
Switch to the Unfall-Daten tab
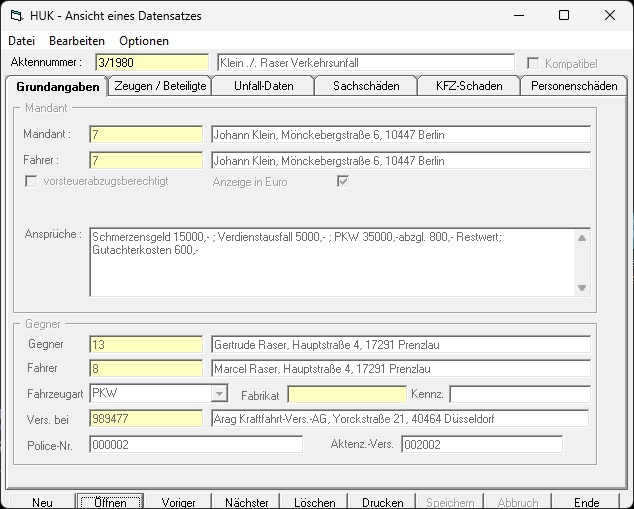click(x=263, y=86)
